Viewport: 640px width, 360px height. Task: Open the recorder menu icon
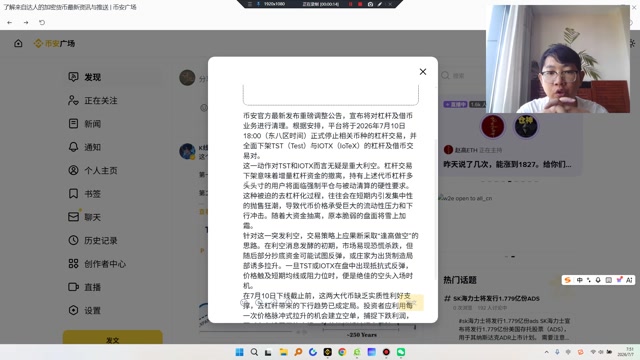250,4
